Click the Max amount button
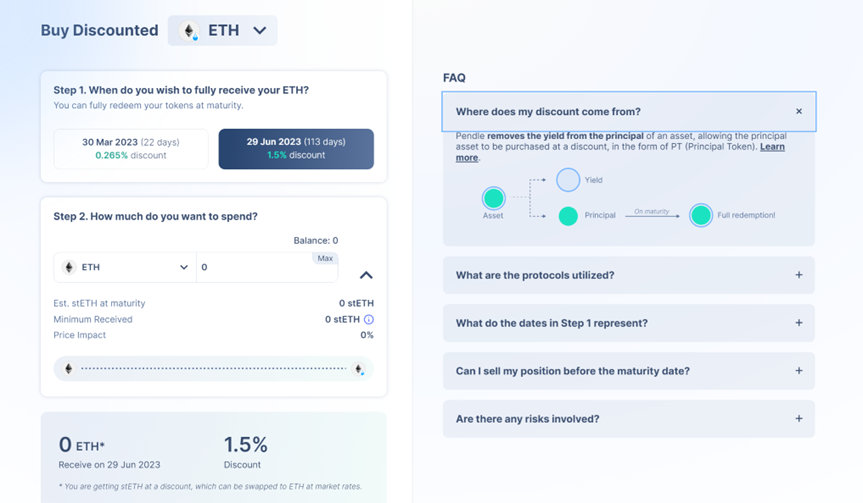The height and width of the screenshot is (503, 863). point(325,258)
